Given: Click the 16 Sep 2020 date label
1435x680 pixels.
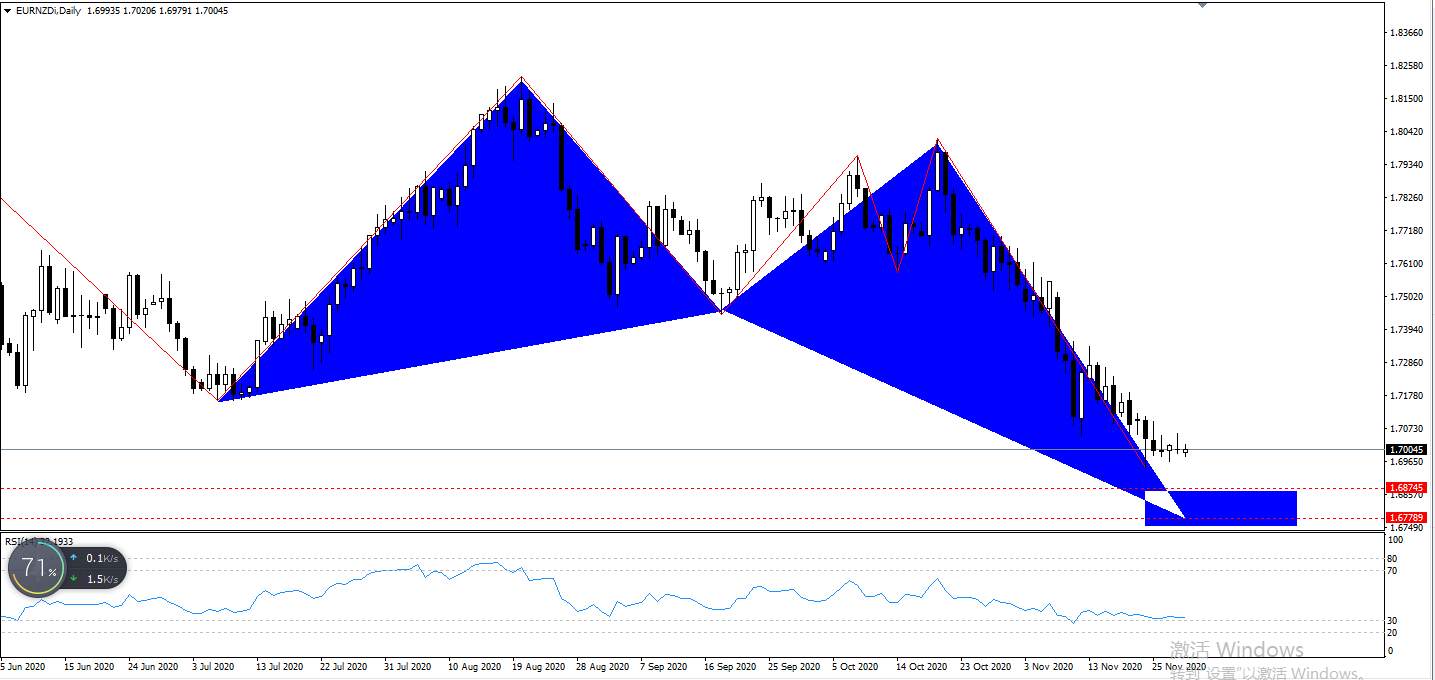Looking at the screenshot, I should [x=731, y=666].
